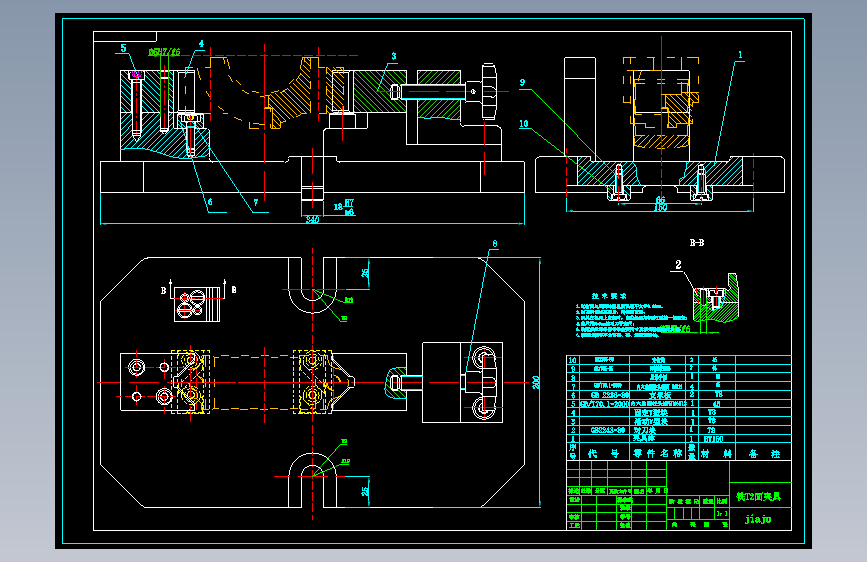Click part callout number 9 beside the side view
Screen dimensions: 867x562
pyautogui.click(x=523, y=83)
